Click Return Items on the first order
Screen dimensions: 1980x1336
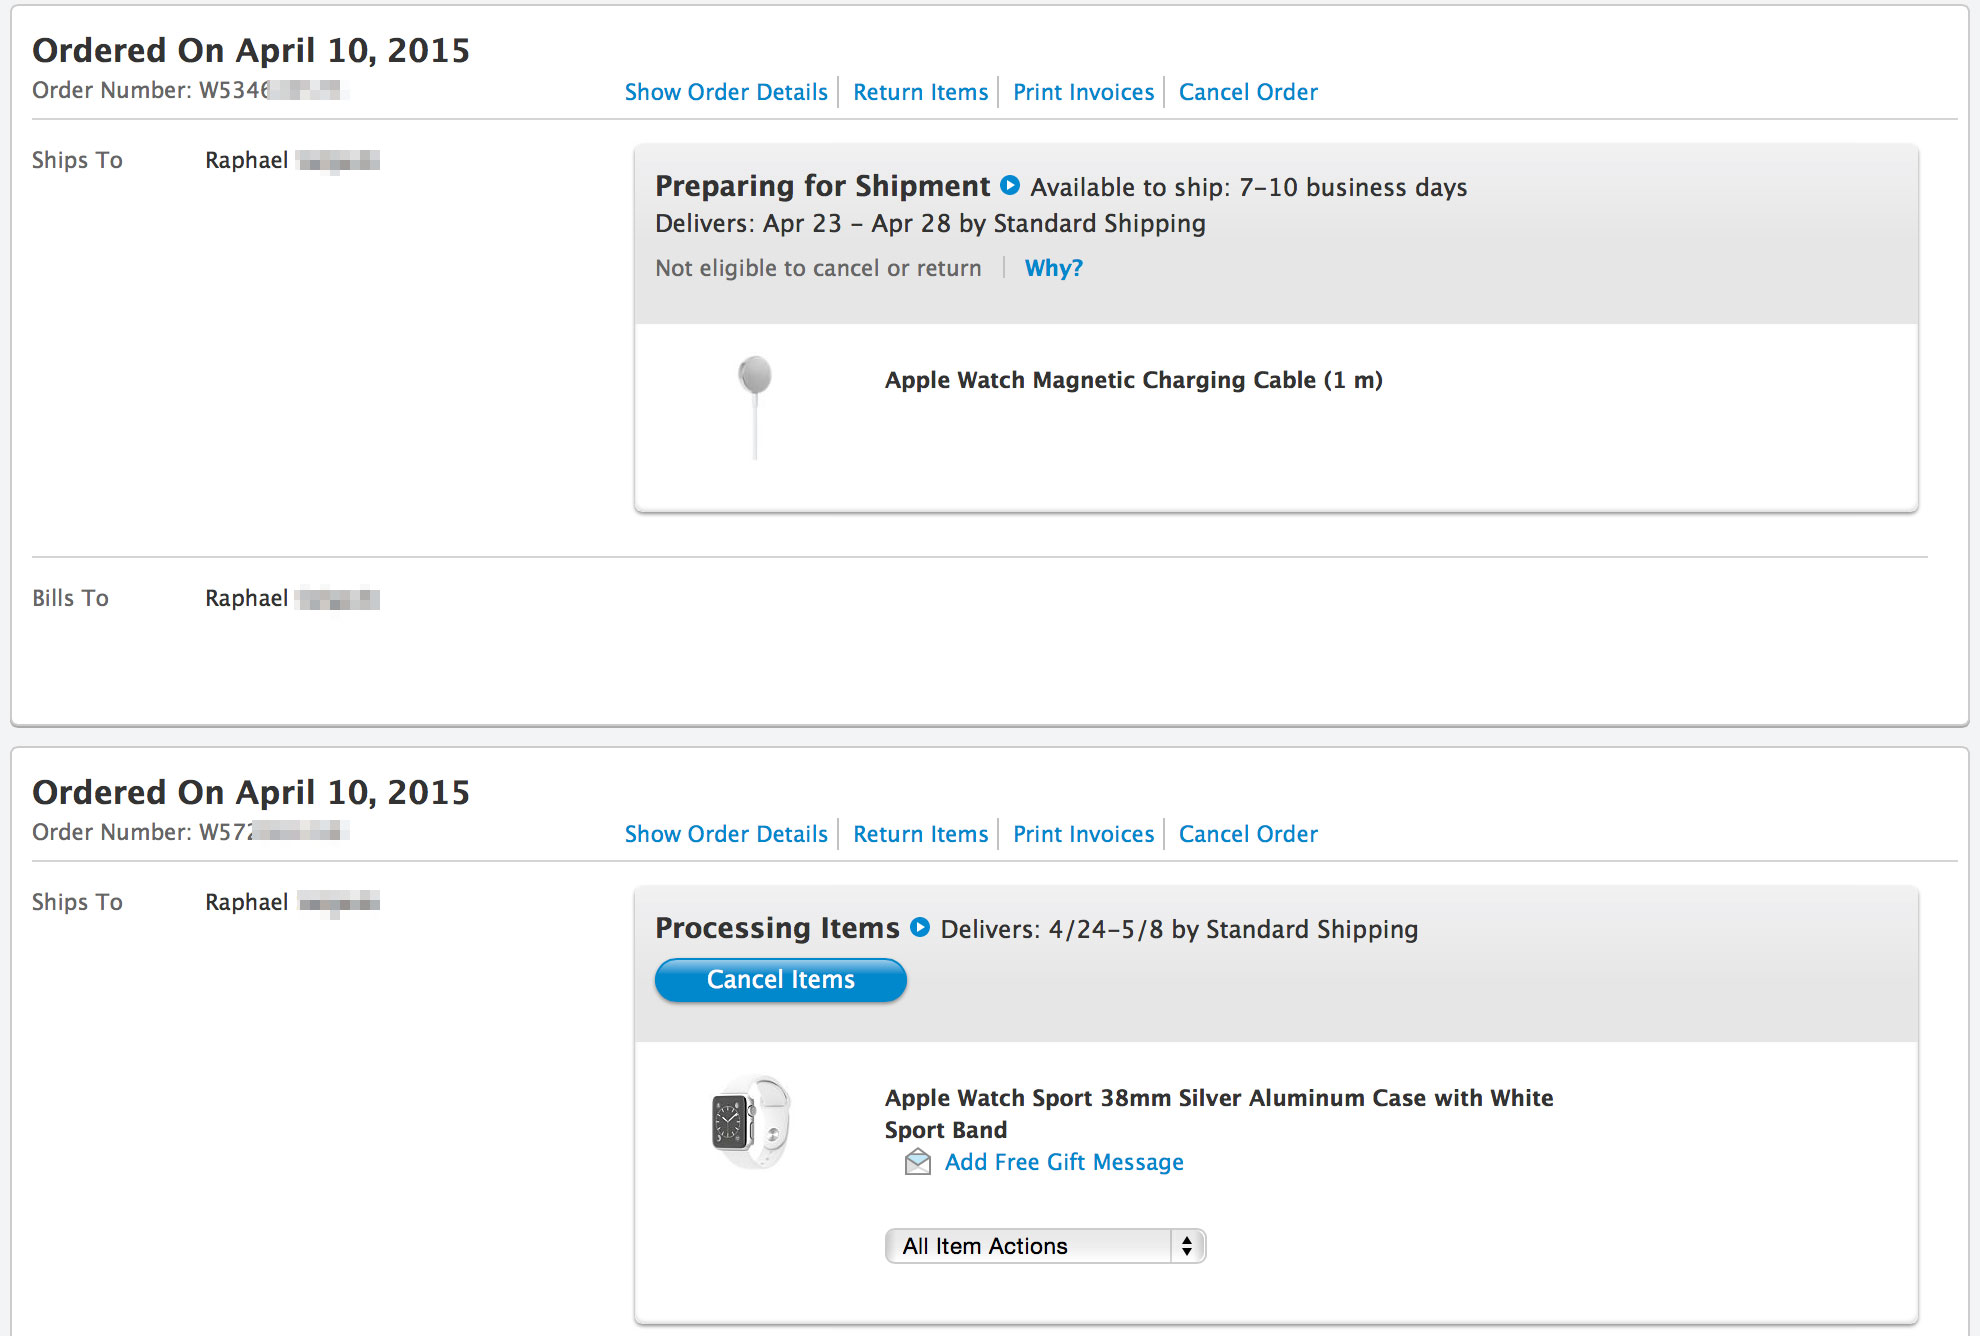pyautogui.click(x=920, y=92)
